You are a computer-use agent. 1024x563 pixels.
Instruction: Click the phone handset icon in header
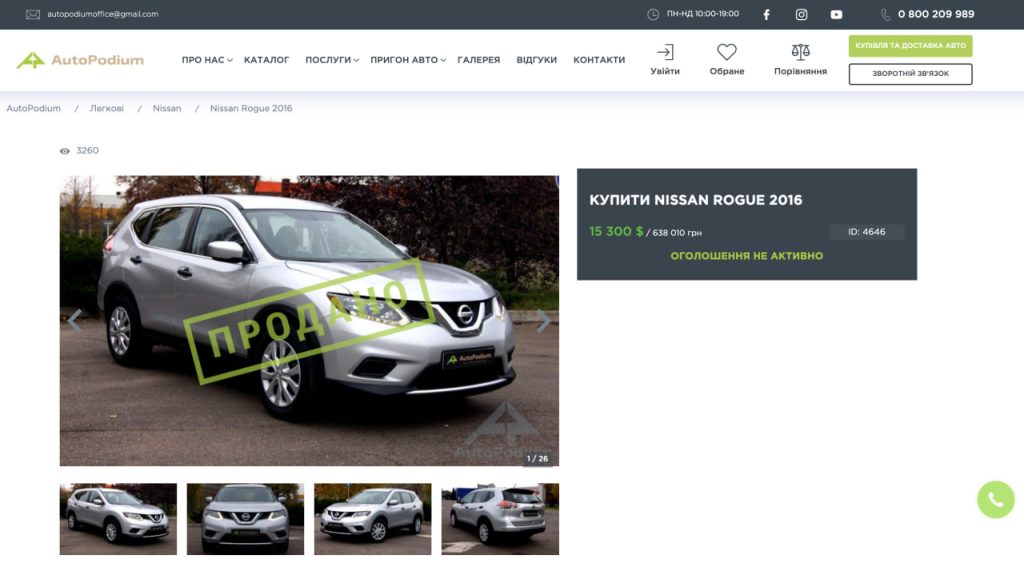pos(886,14)
